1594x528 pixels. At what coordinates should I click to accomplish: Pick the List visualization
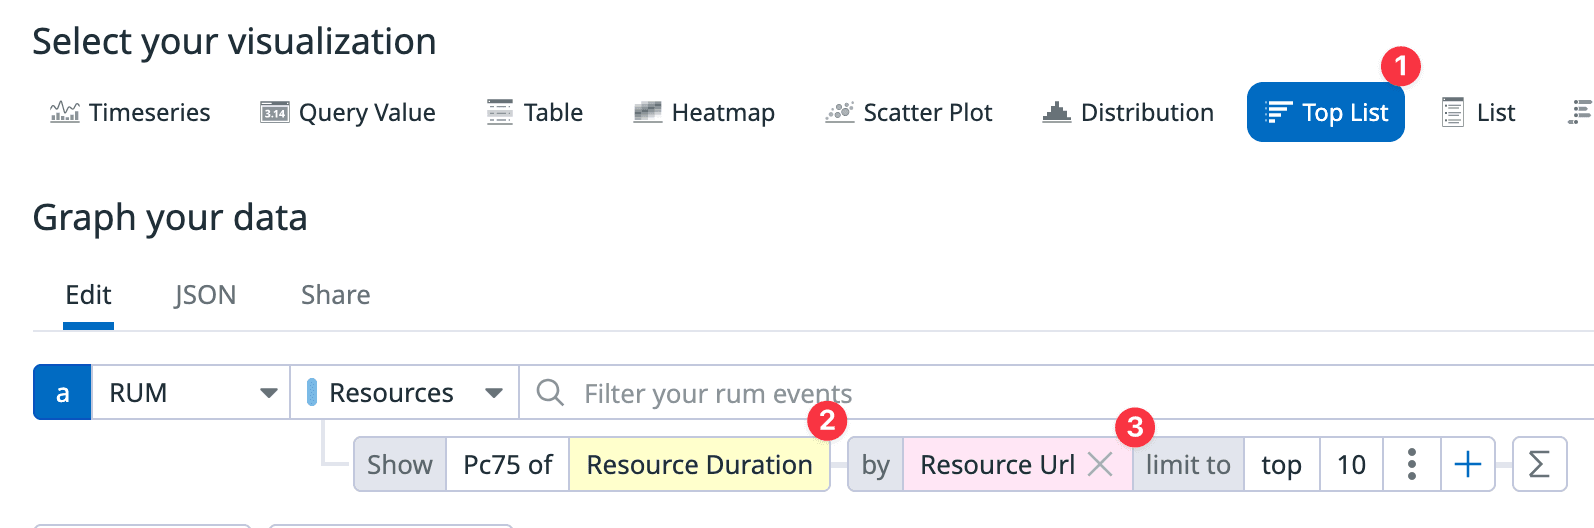pos(1478,112)
